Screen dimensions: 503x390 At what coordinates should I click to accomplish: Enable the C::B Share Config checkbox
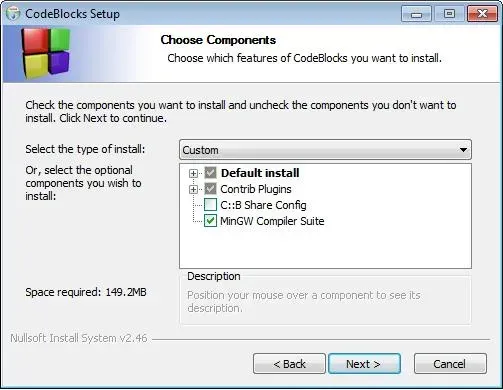(x=210, y=205)
